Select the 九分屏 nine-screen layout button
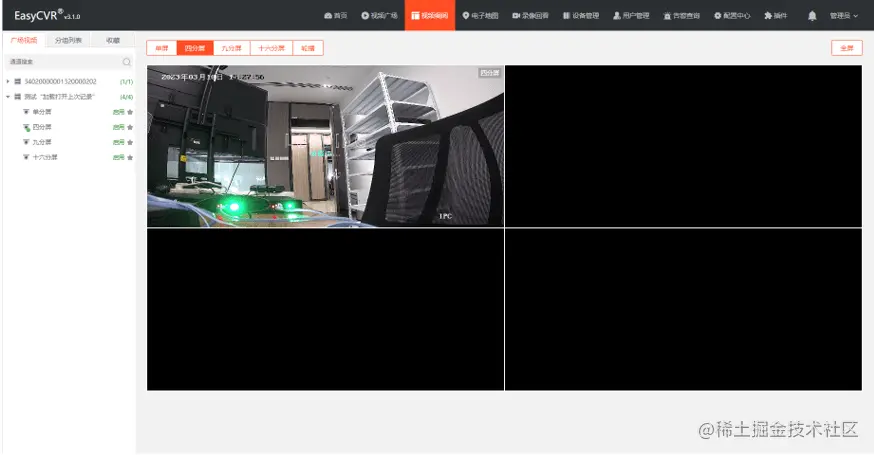874x455 pixels. tap(231, 48)
